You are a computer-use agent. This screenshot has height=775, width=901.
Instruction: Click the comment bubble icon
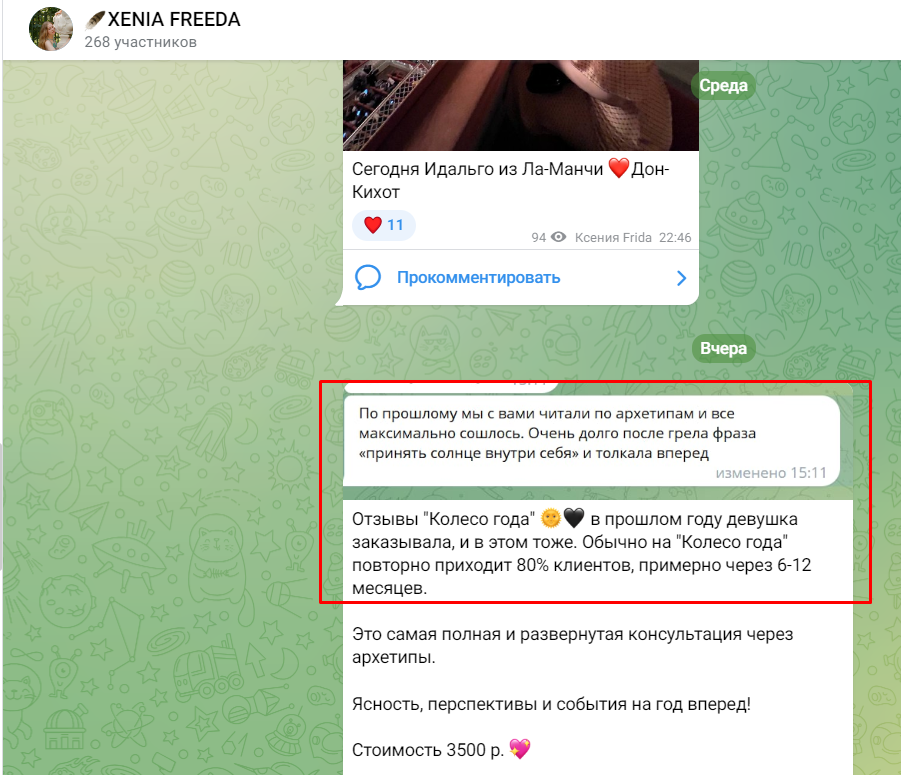pyautogui.click(x=368, y=277)
